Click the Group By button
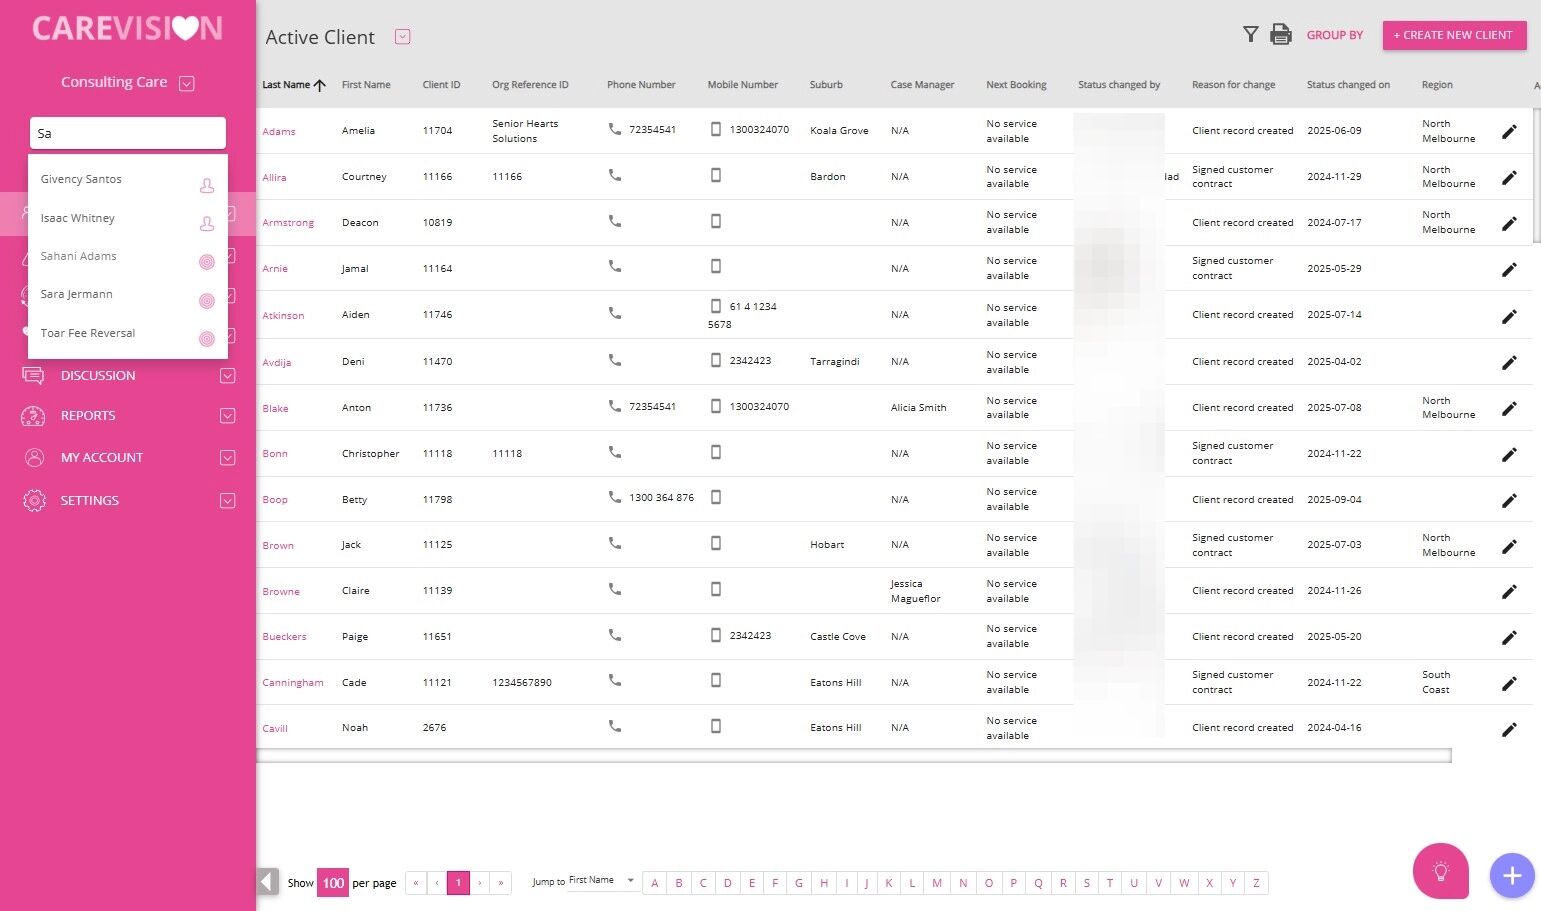This screenshot has width=1541, height=911. click(x=1335, y=35)
